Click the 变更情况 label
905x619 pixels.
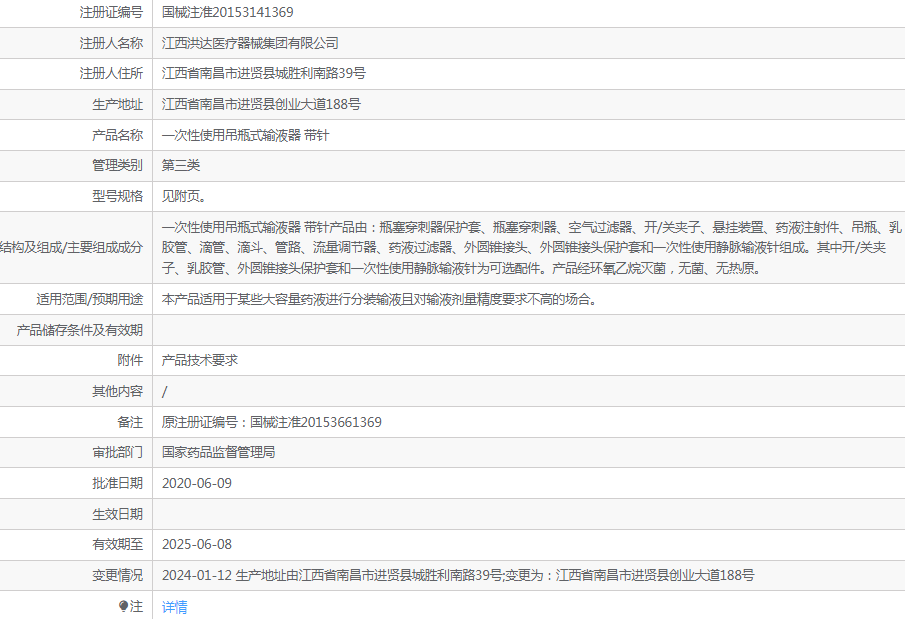coord(117,575)
